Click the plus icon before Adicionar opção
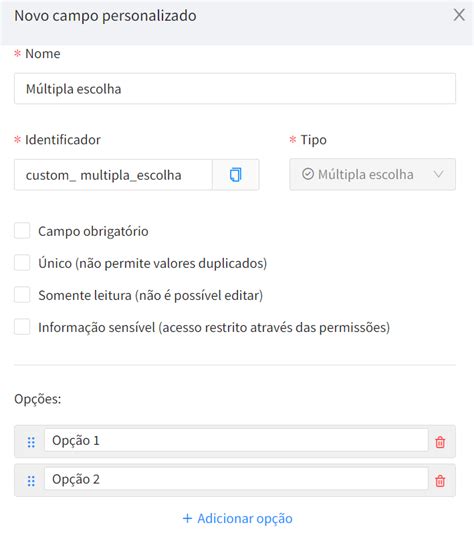 [x=187, y=518]
